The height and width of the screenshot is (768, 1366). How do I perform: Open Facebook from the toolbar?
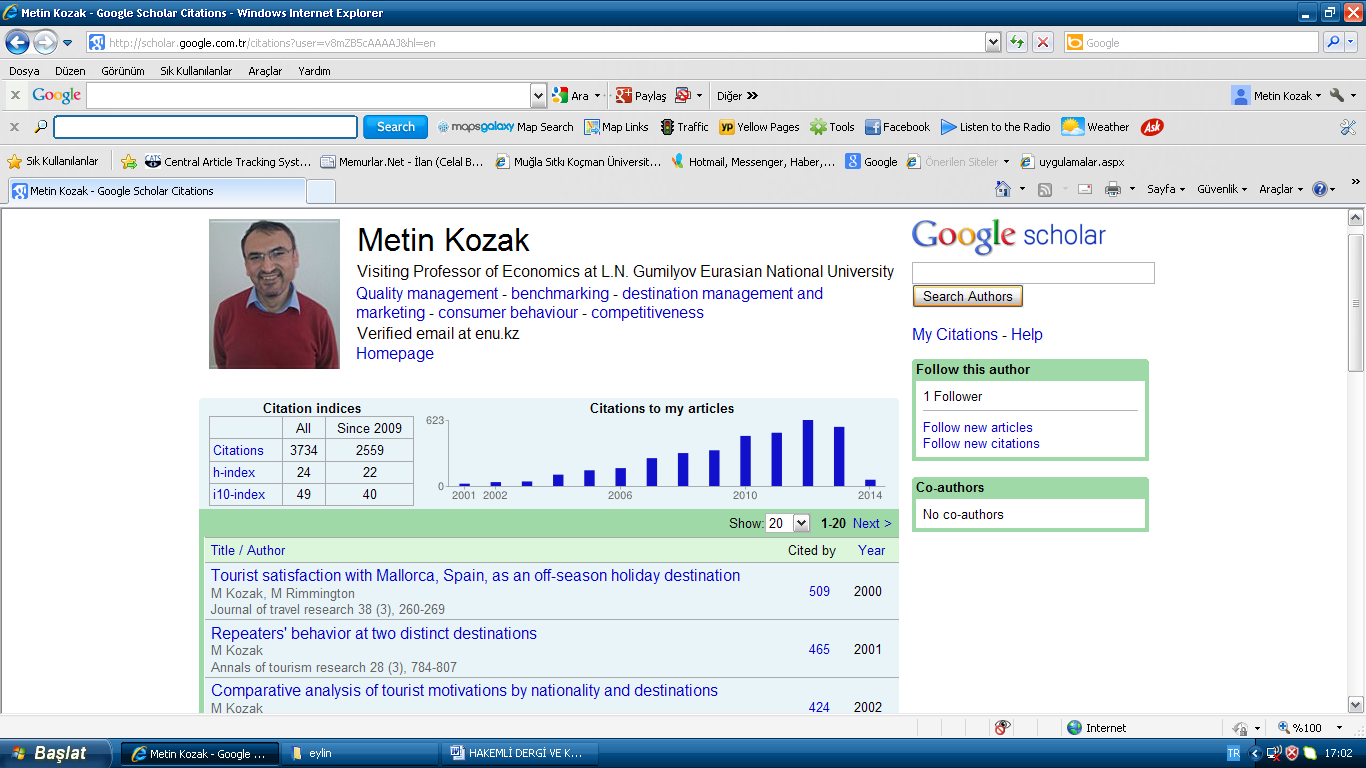[x=897, y=127]
